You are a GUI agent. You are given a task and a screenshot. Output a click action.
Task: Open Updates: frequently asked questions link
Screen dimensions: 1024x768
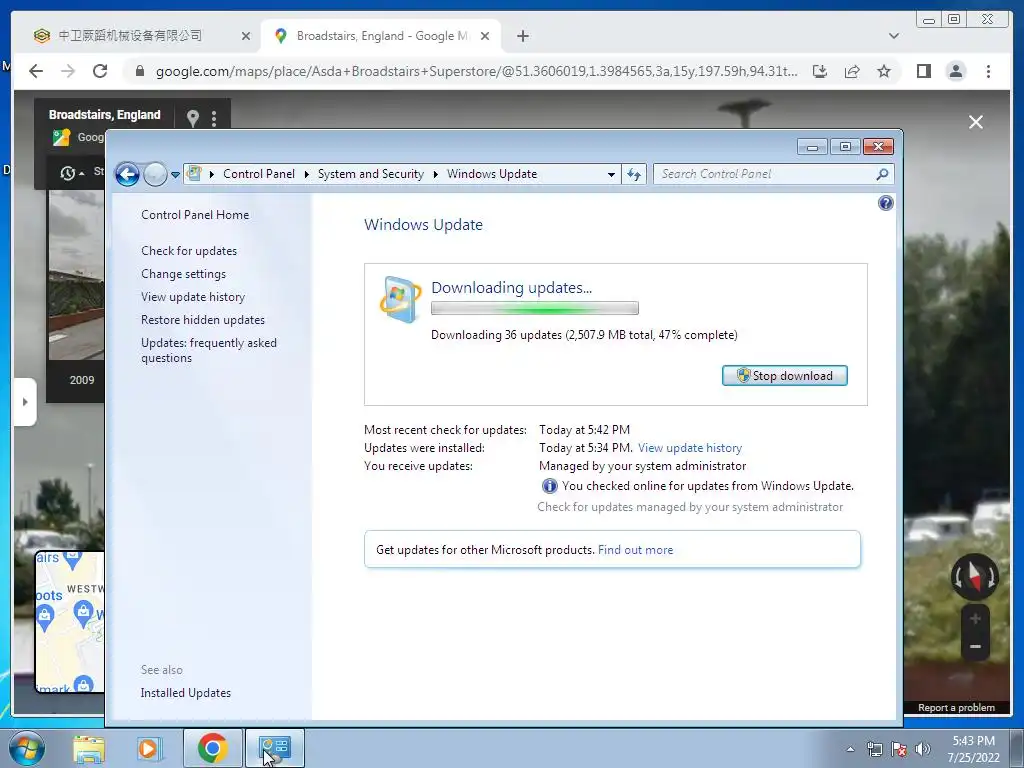209,350
